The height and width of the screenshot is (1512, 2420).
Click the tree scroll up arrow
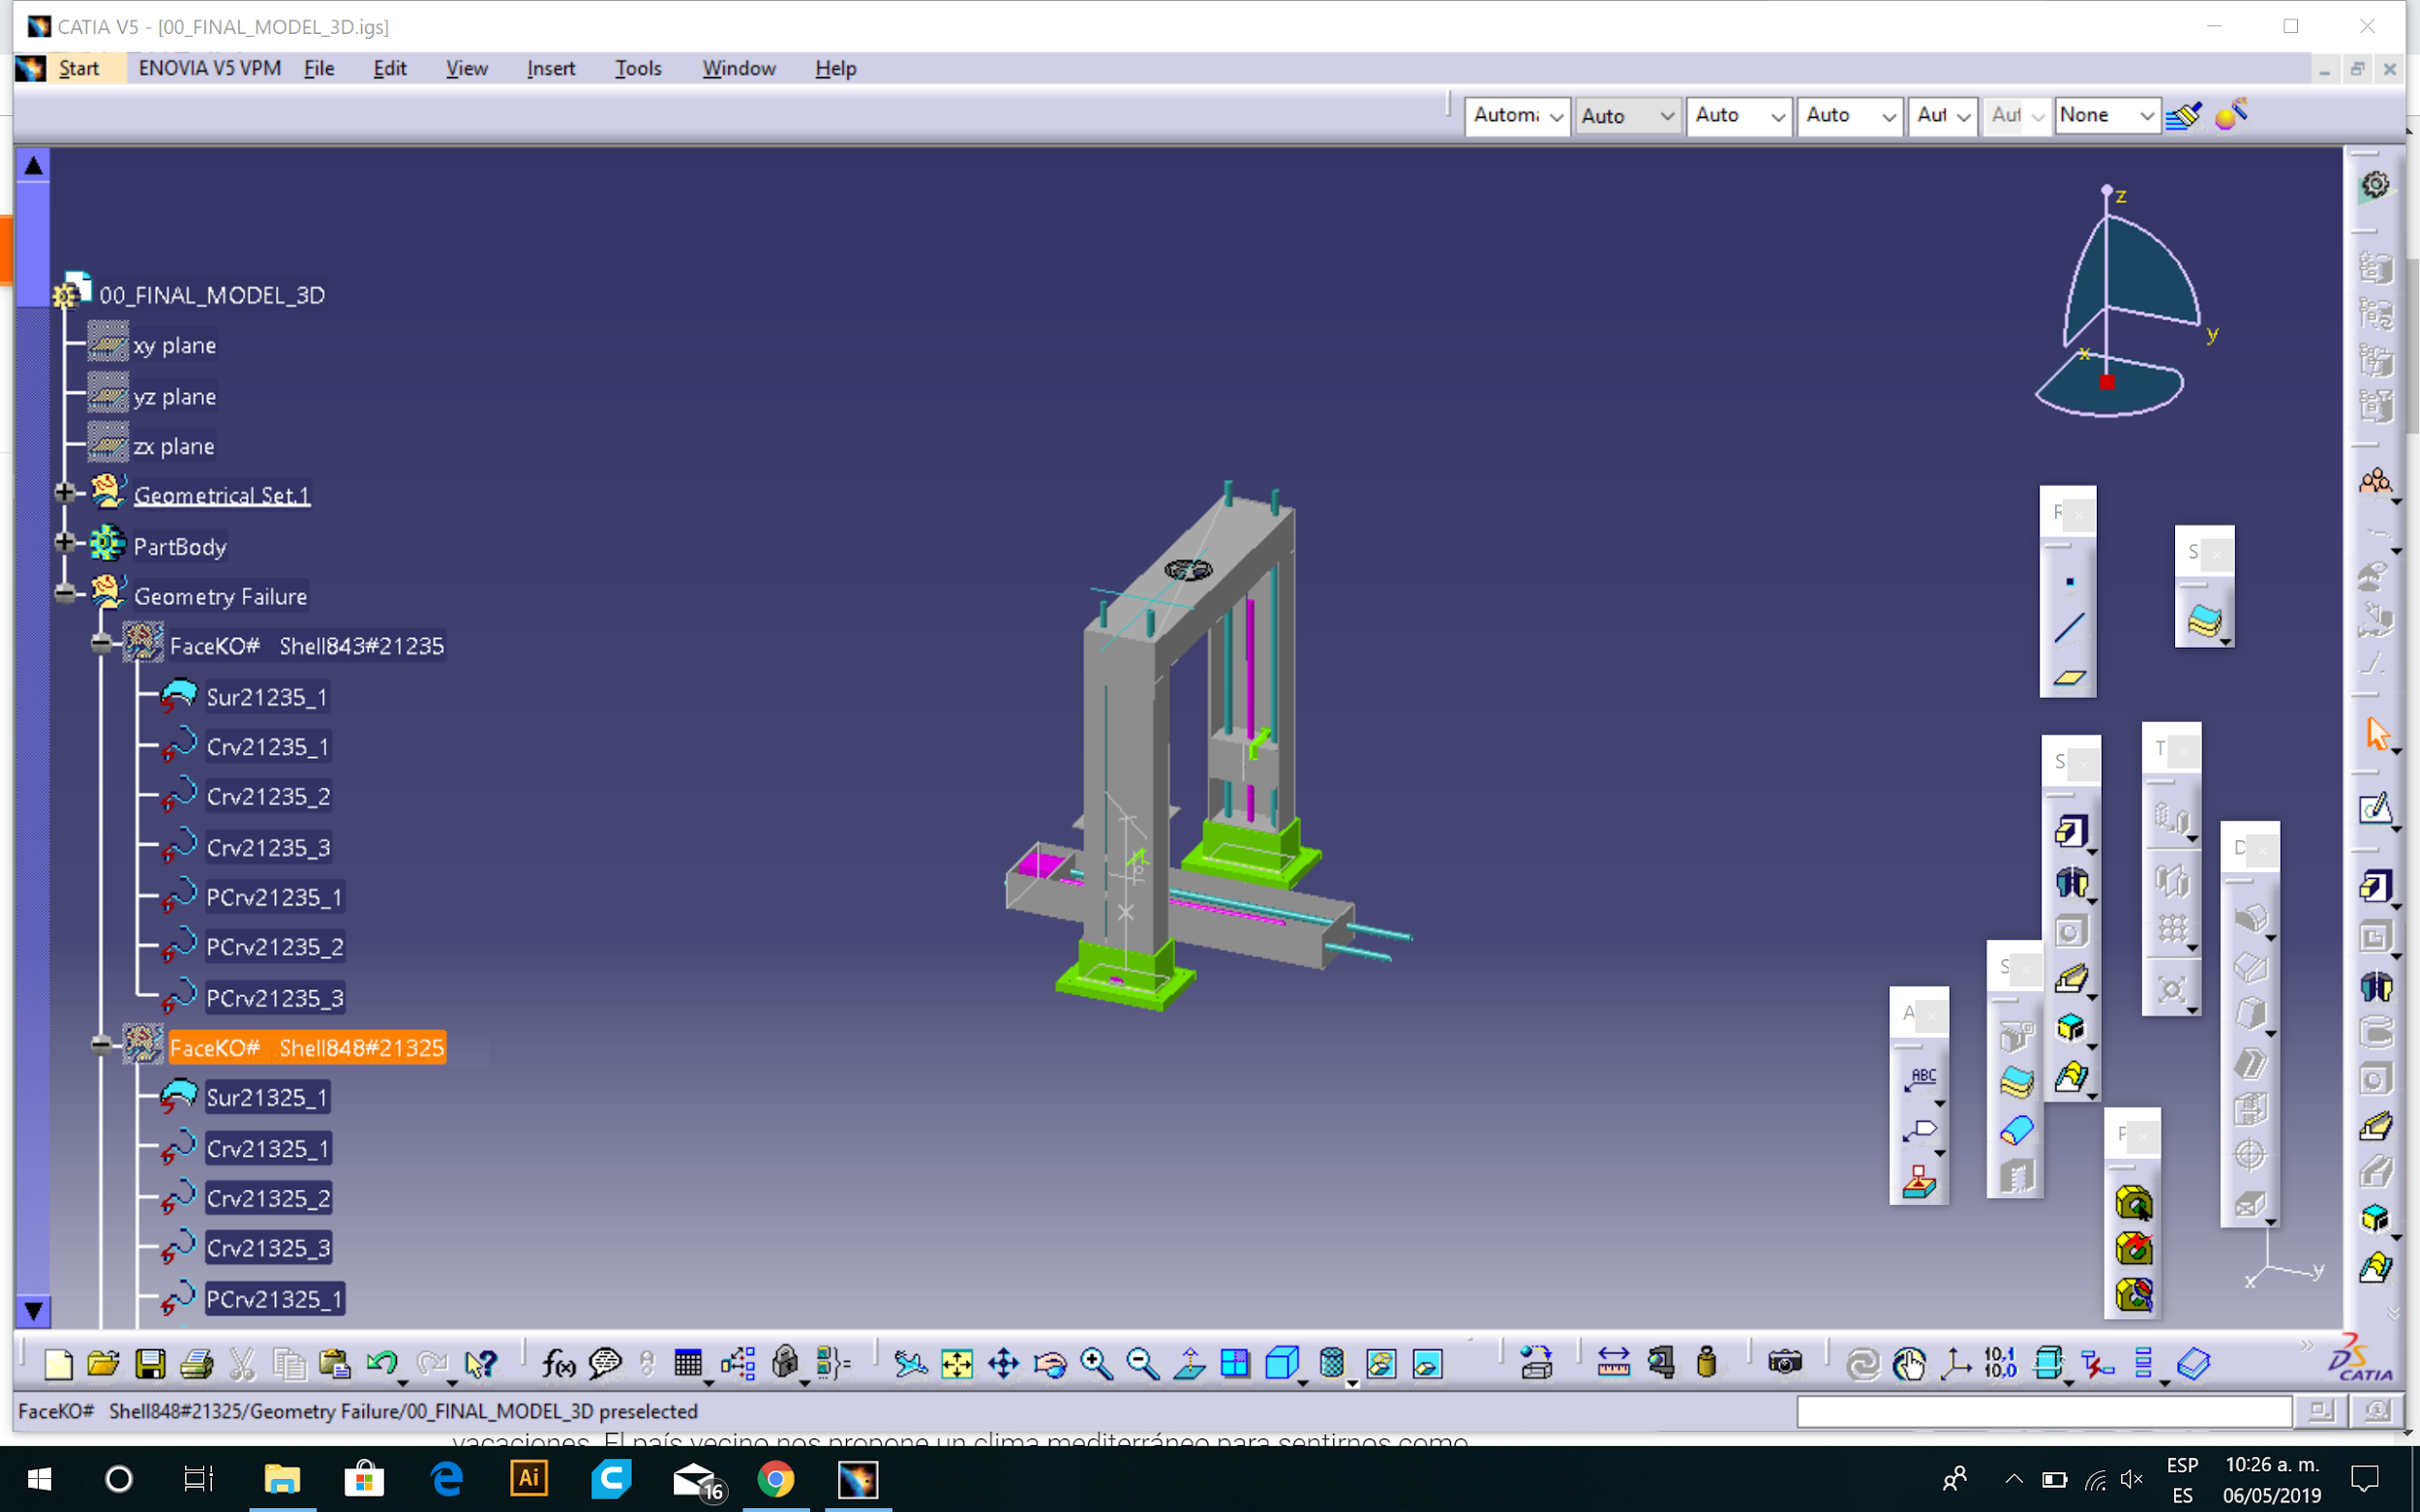(x=33, y=166)
